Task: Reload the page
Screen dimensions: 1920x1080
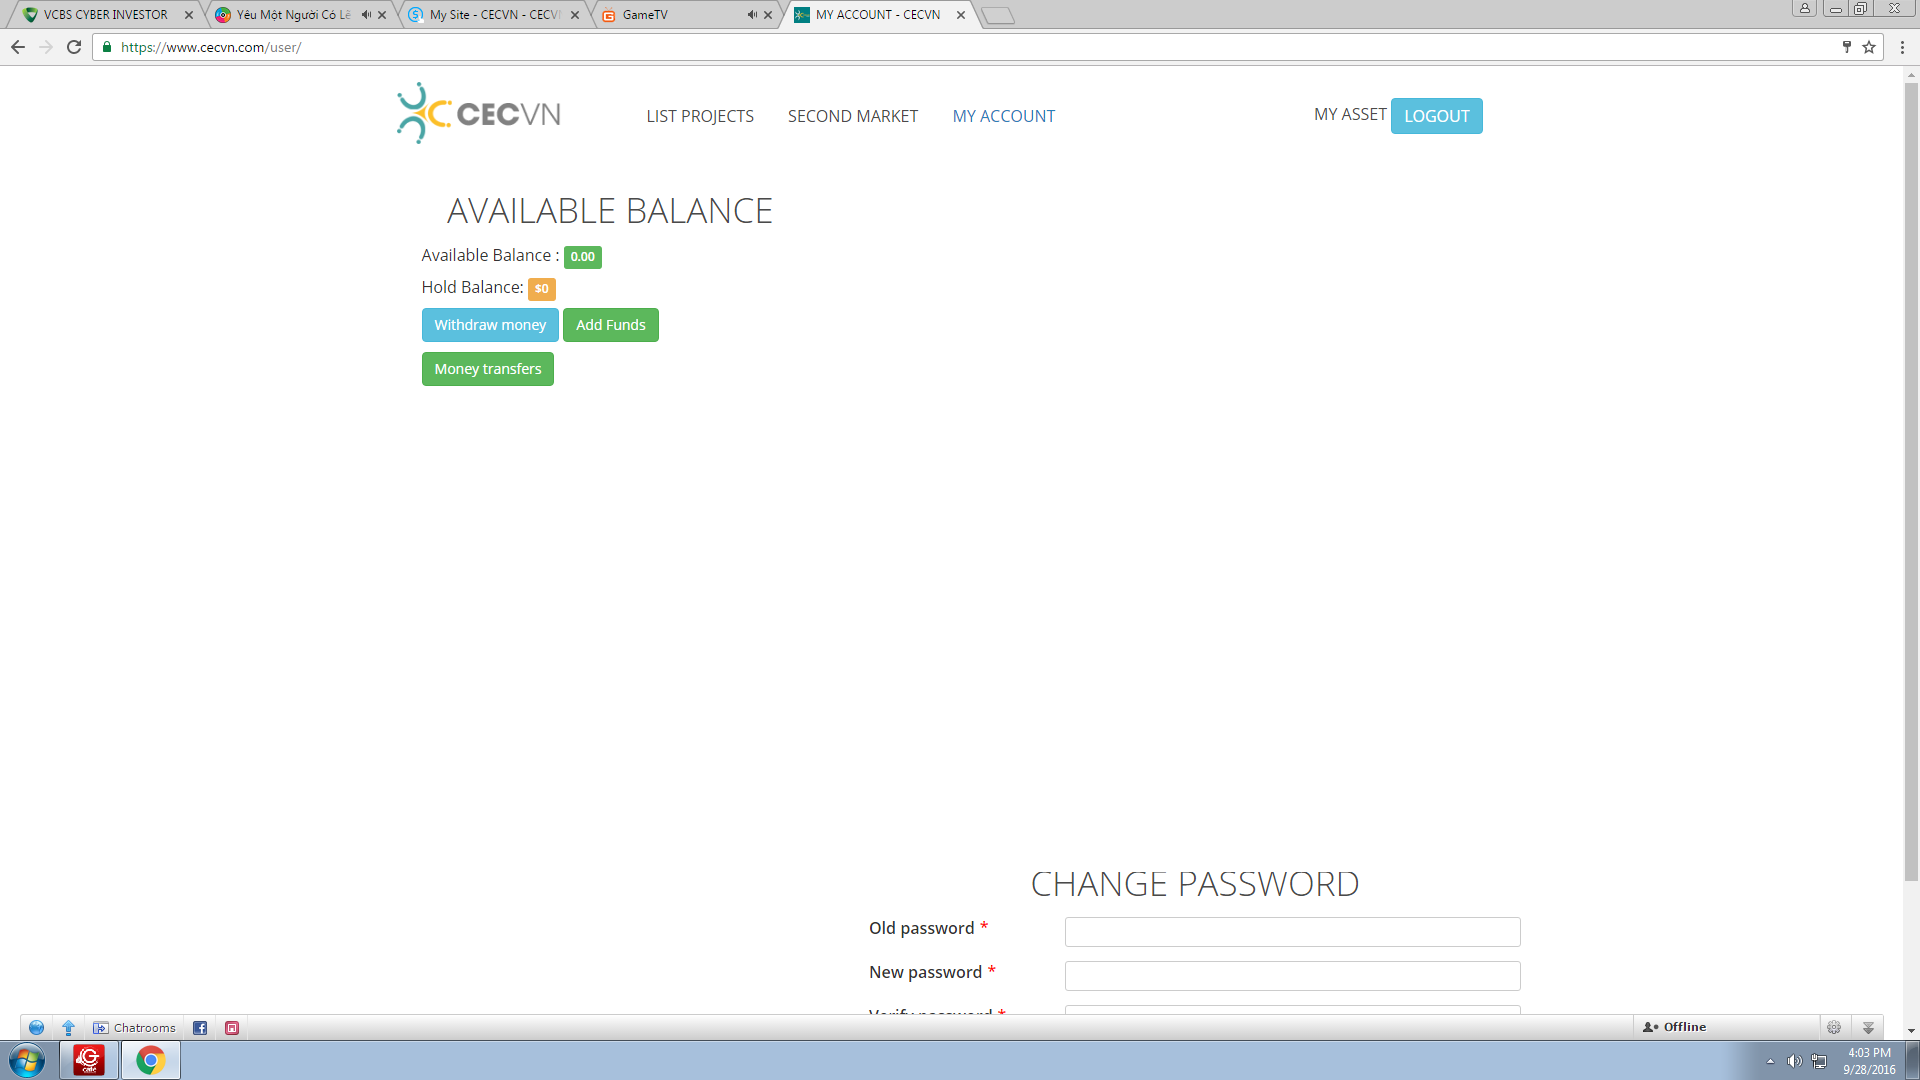Action: (x=74, y=47)
